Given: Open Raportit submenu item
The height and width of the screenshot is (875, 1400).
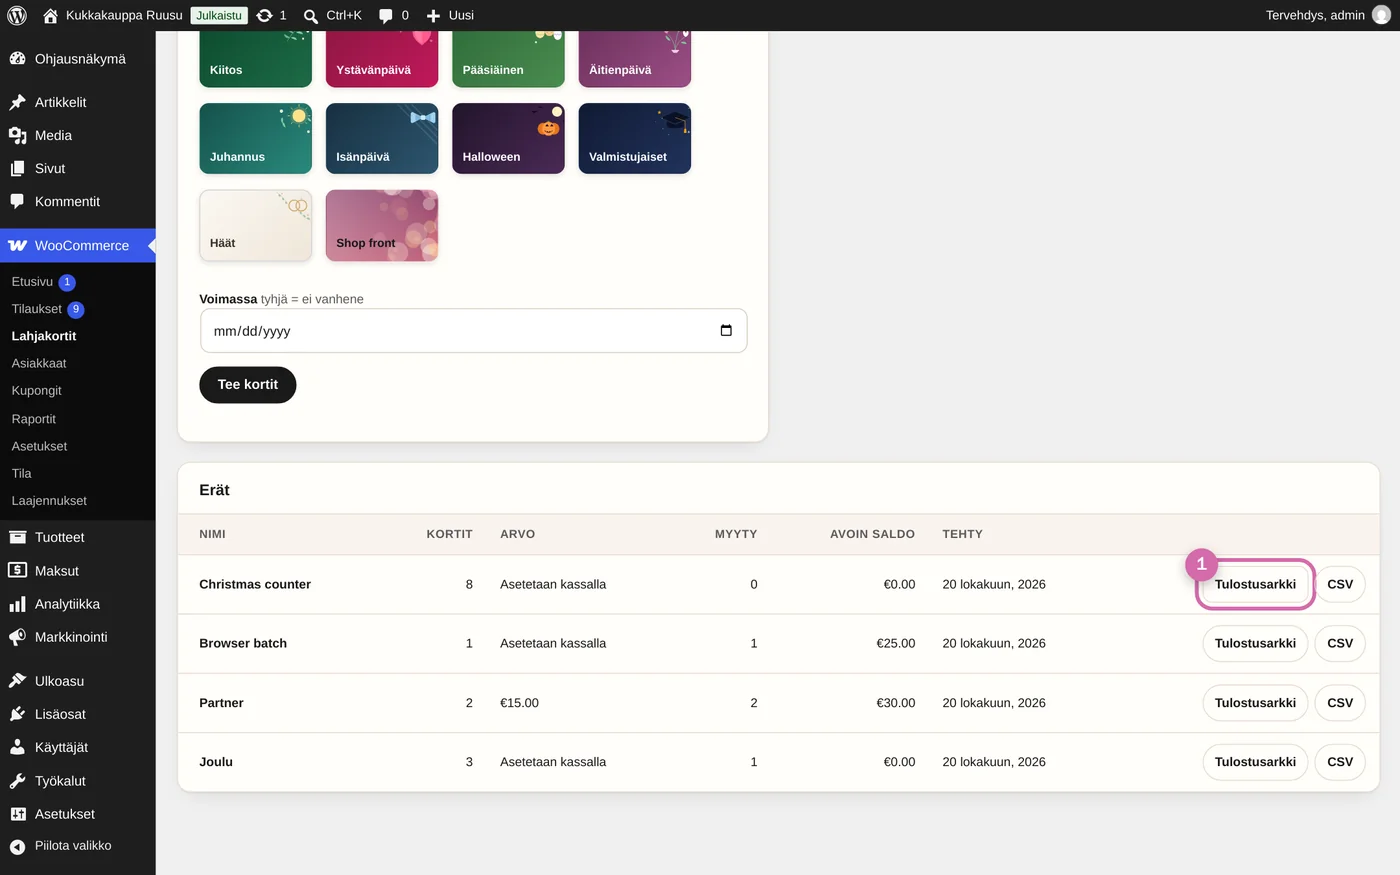Looking at the screenshot, I should click(34, 419).
